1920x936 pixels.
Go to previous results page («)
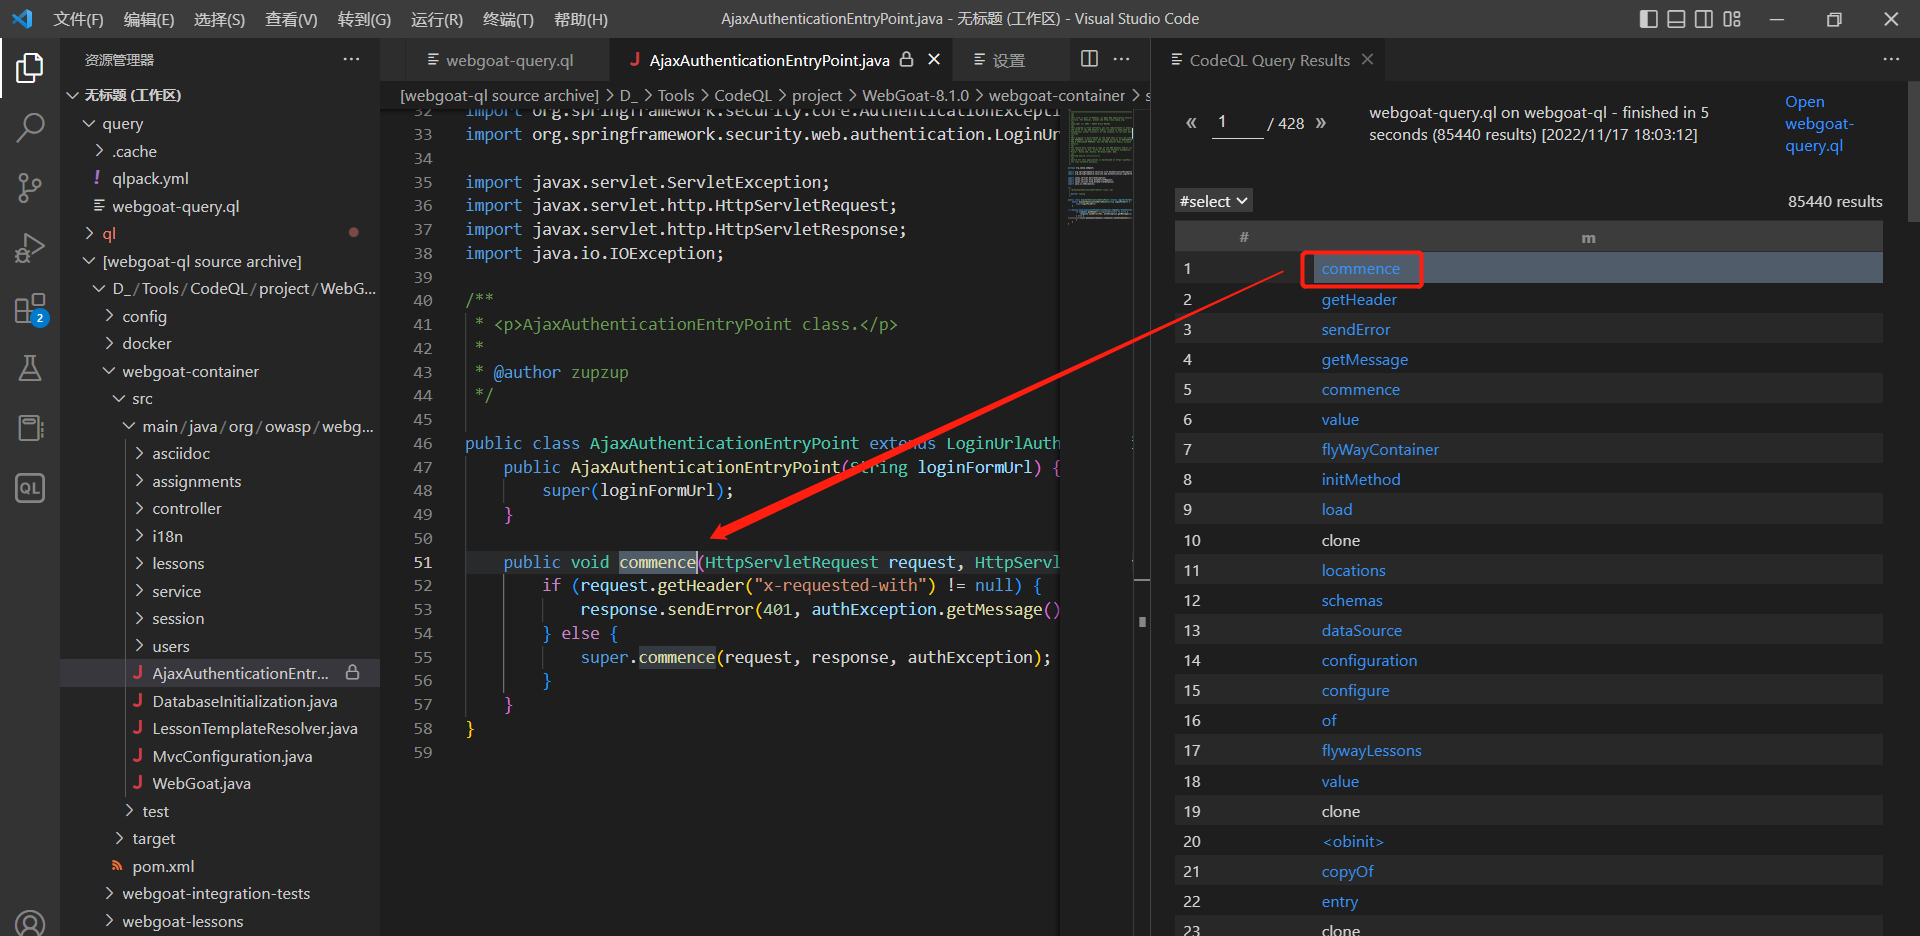point(1191,123)
